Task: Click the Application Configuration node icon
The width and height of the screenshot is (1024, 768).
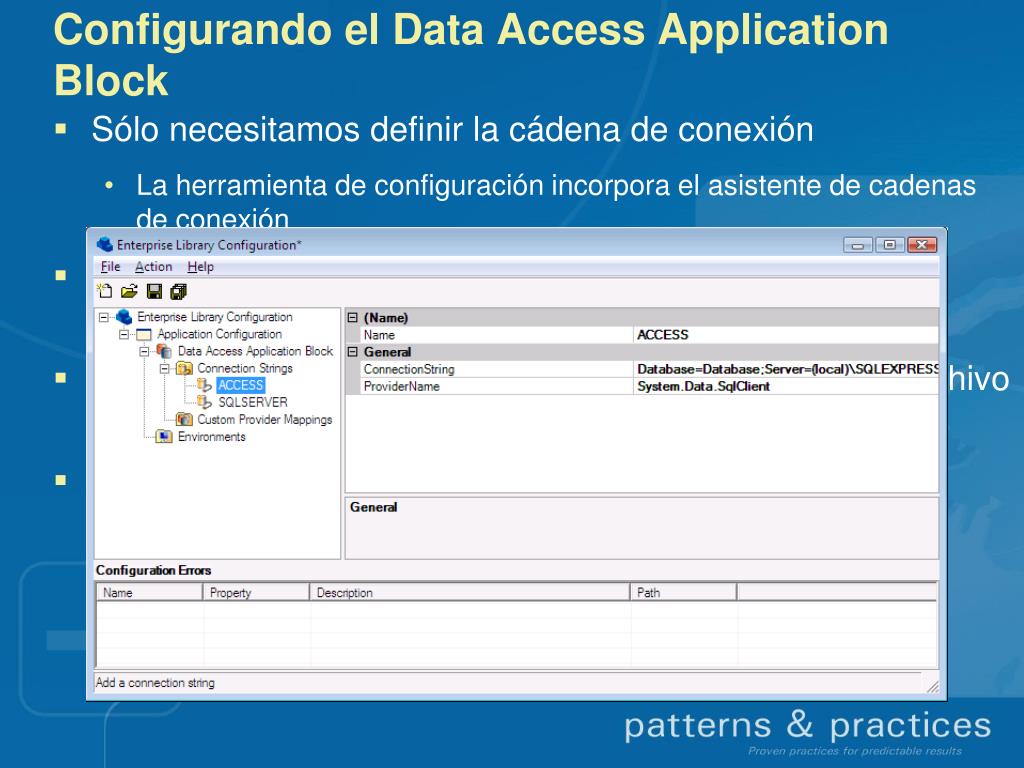Action: click(144, 334)
